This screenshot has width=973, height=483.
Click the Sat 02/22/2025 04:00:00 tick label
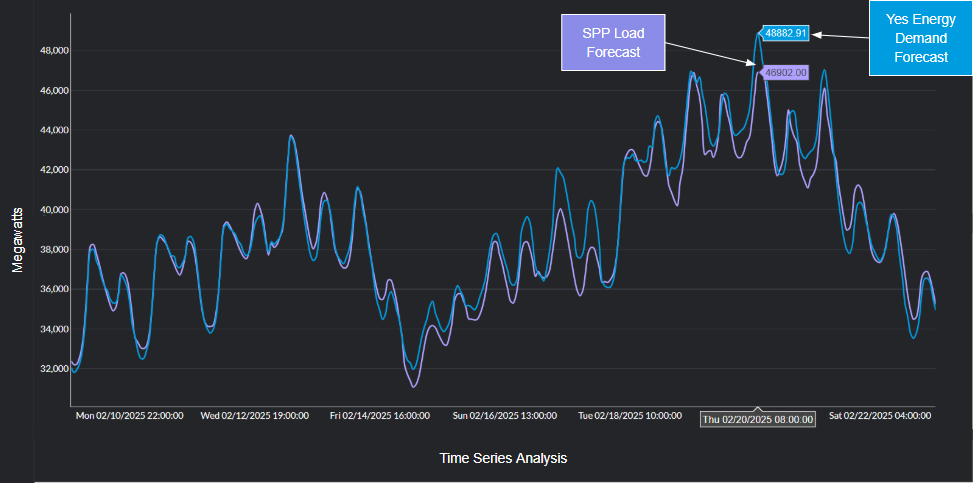click(x=881, y=415)
